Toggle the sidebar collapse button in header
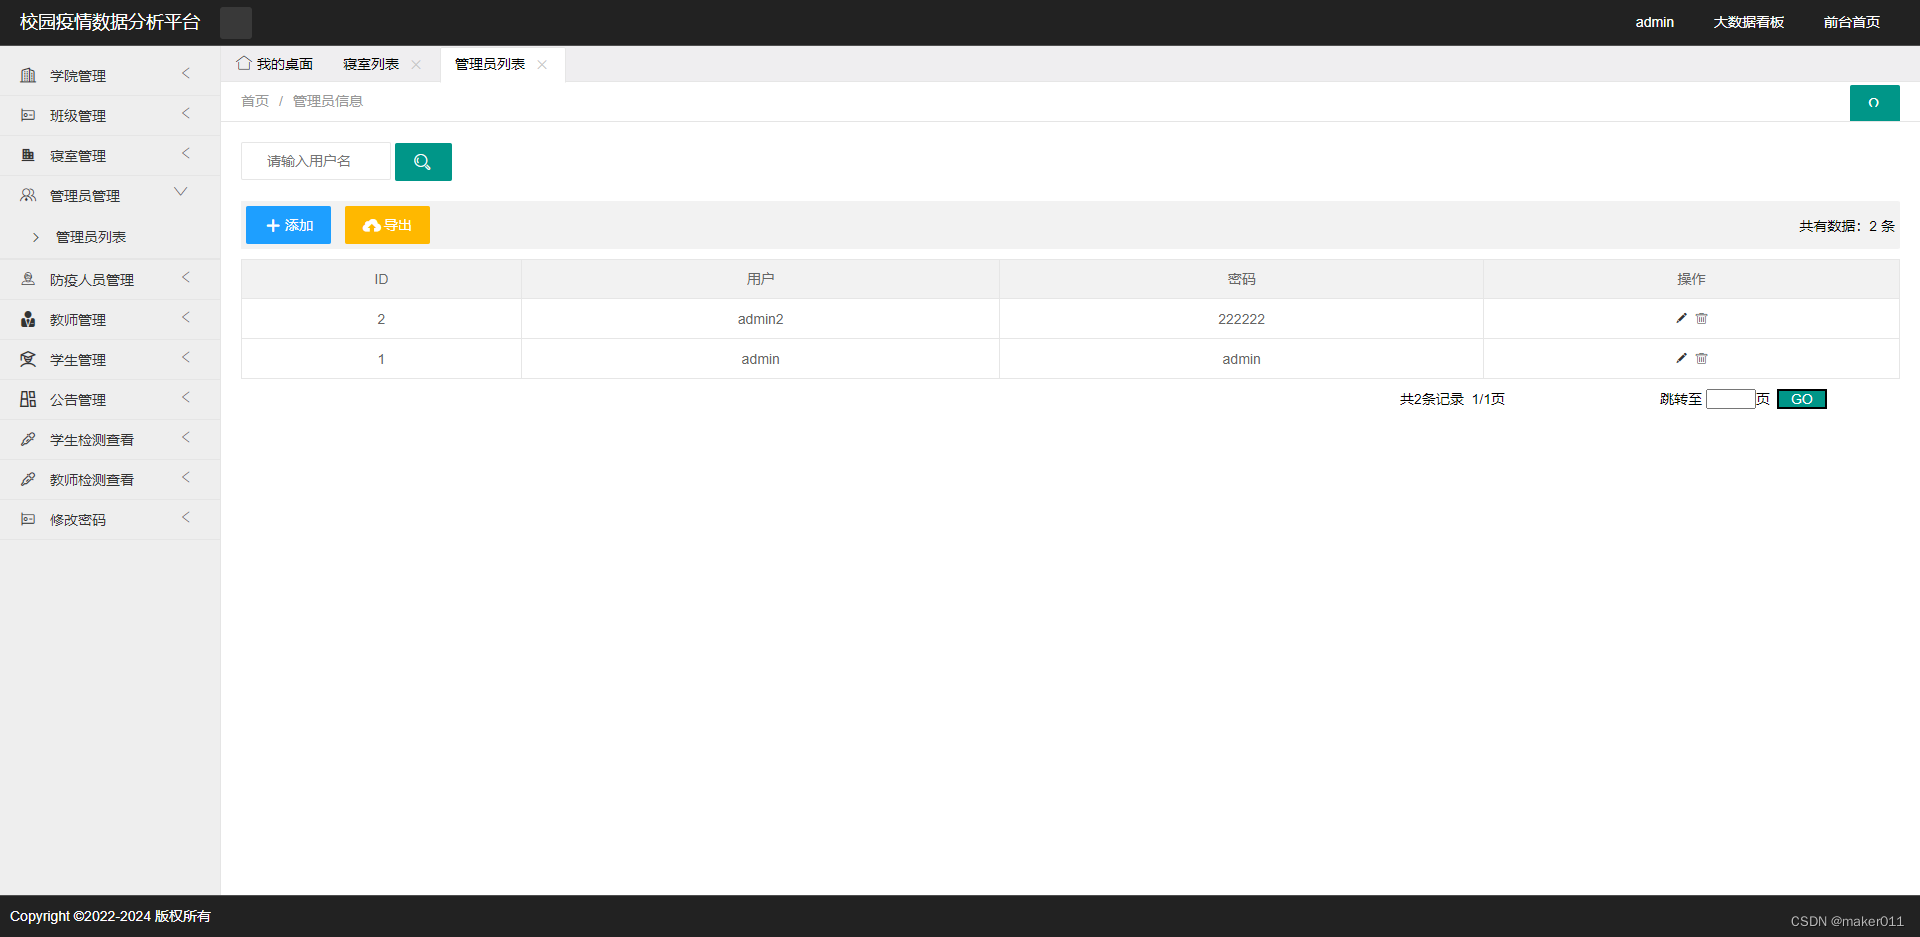 236,22
